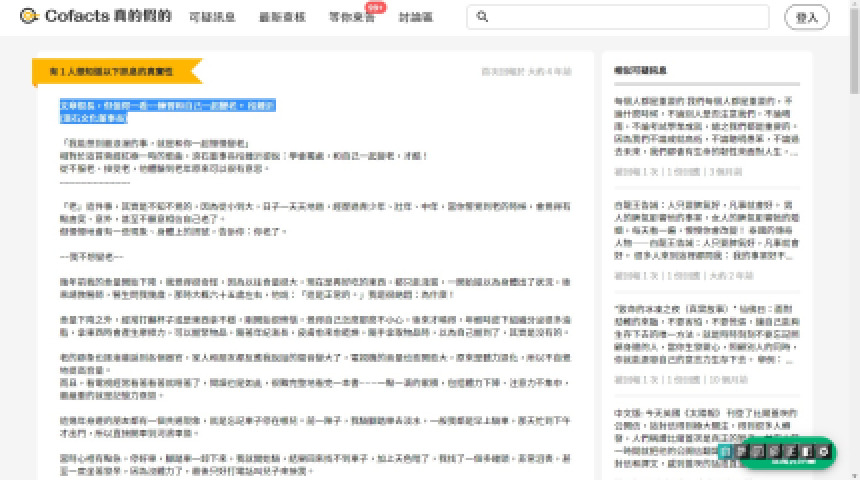Click the Cofacts logo icon

pos(29,17)
